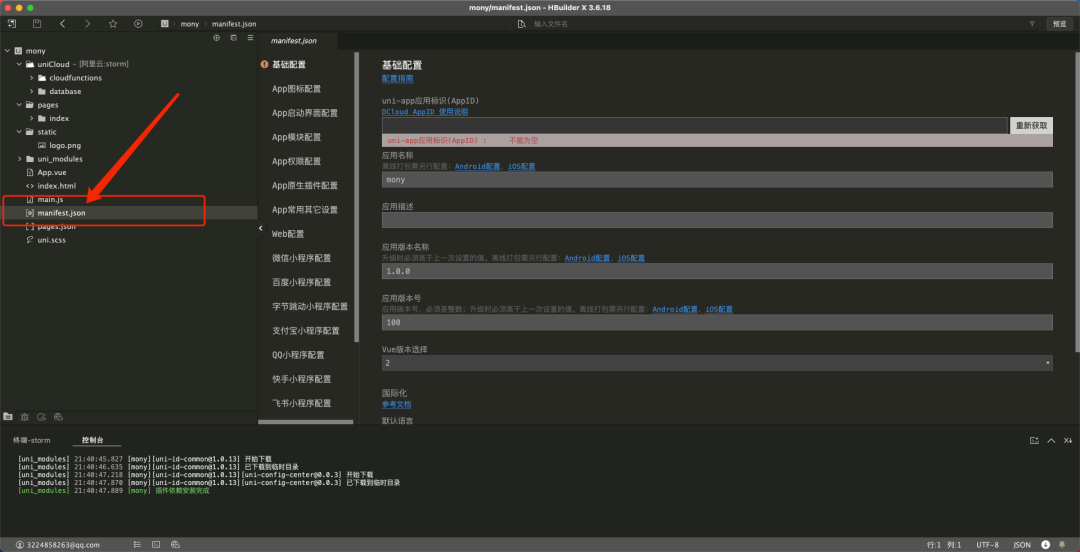
Task: Click the collapse all icon in explorer header
Action: tap(233, 38)
